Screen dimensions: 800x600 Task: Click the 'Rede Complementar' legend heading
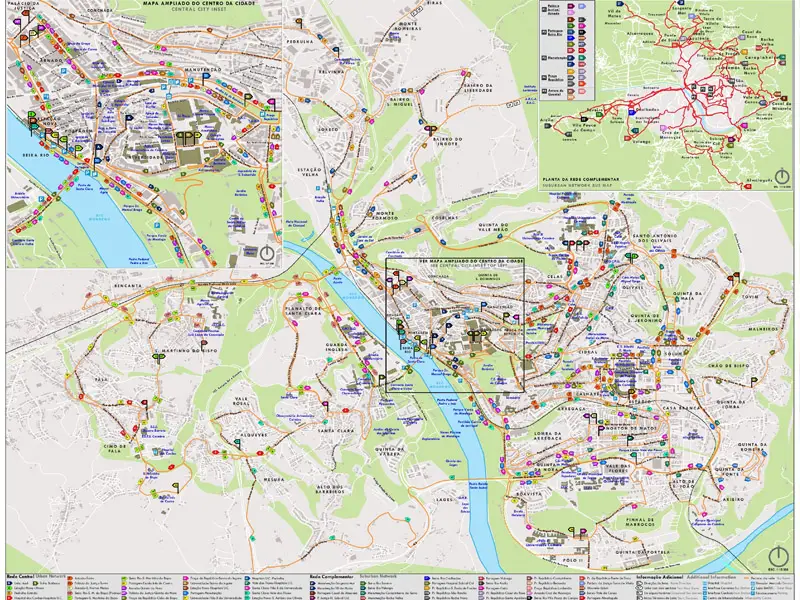point(333,577)
